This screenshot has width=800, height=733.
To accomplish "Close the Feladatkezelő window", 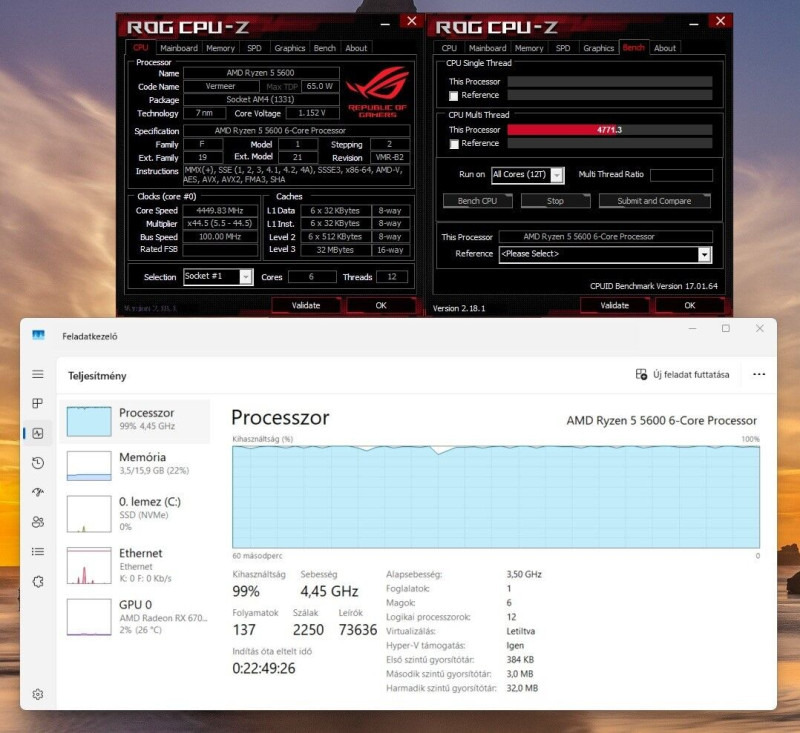I will (x=760, y=328).
